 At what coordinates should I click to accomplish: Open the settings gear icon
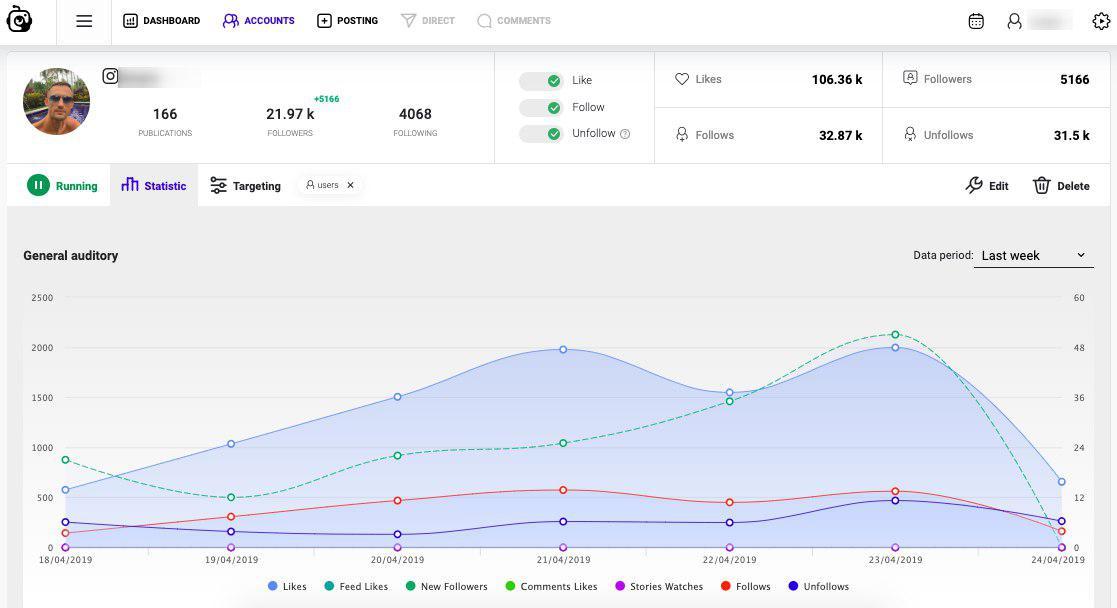point(1101,21)
